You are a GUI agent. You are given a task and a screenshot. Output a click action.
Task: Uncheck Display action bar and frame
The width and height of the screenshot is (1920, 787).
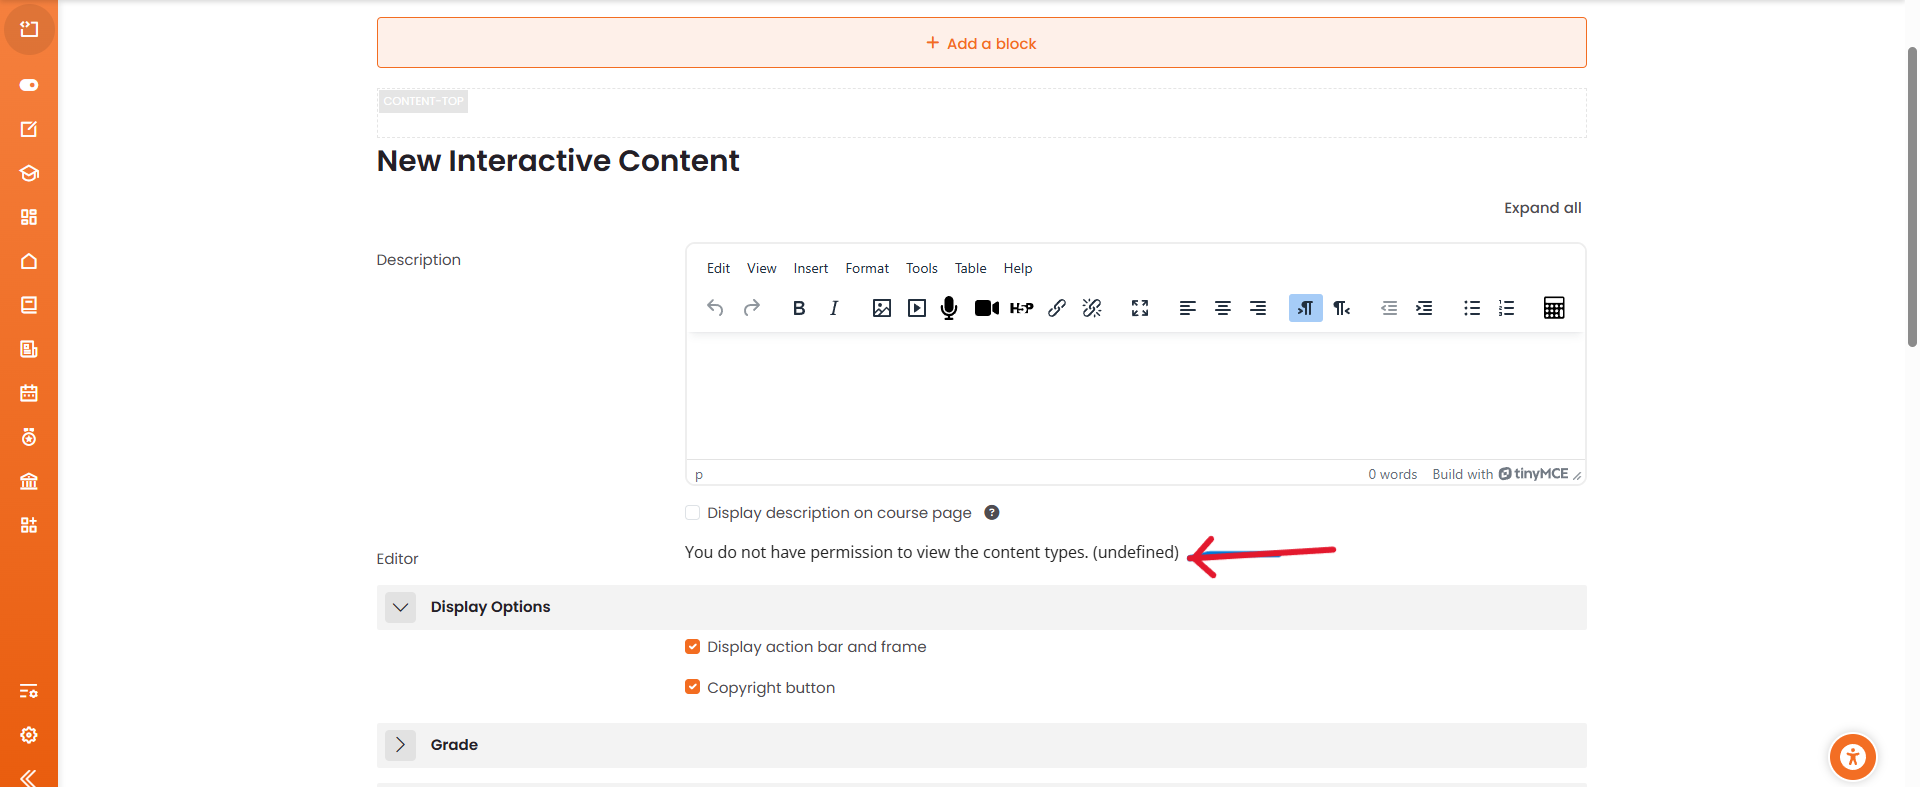click(692, 647)
